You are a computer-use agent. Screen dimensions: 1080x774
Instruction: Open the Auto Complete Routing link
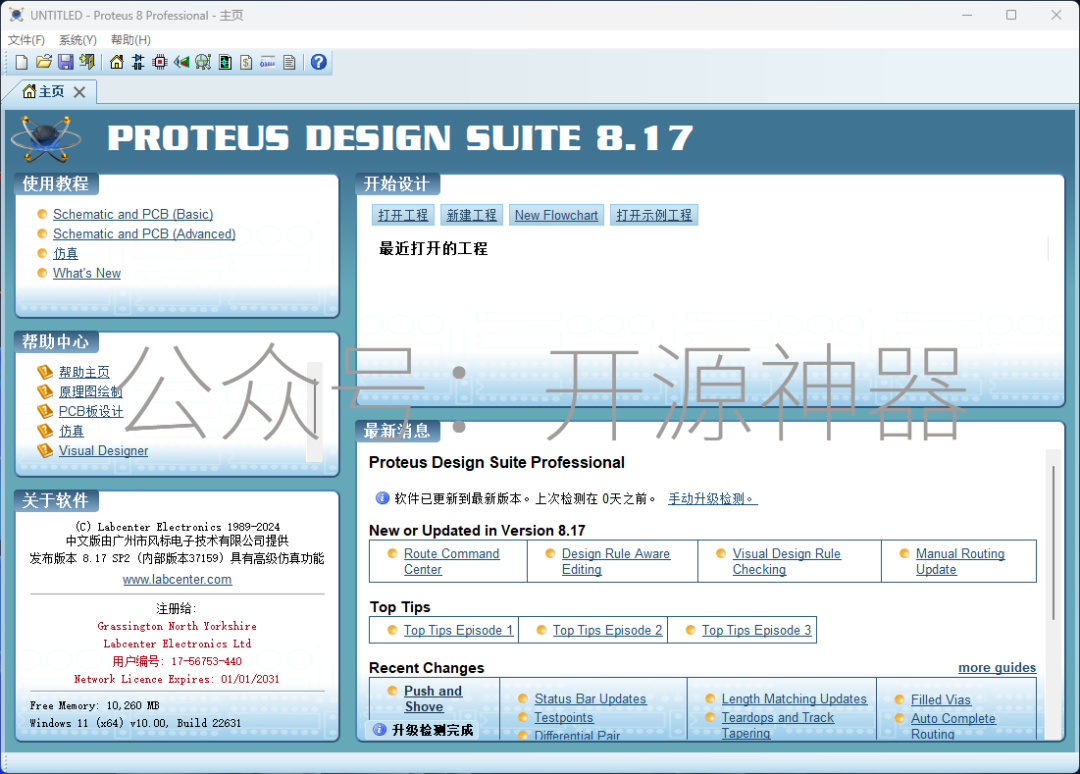pyautogui.click(x=953, y=726)
